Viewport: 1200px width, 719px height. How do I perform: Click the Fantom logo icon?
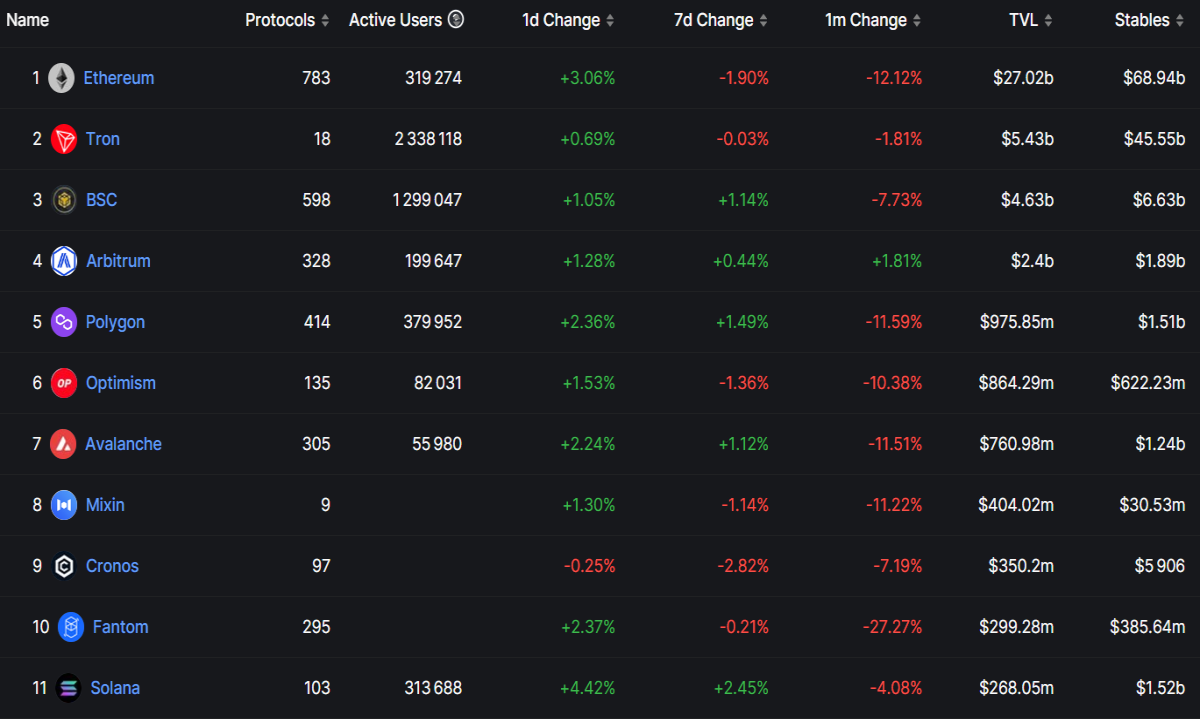coord(71,627)
